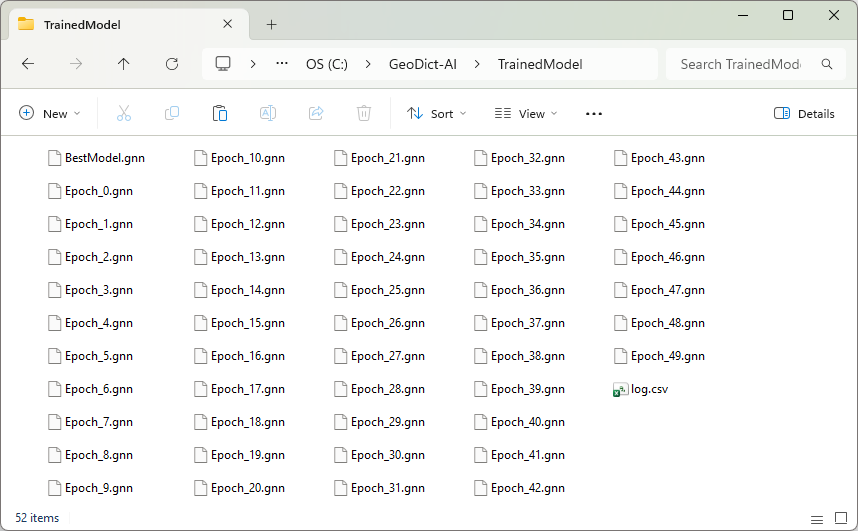Click the Copy icon in toolbar
Image resolution: width=858 pixels, height=531 pixels.
click(172, 113)
